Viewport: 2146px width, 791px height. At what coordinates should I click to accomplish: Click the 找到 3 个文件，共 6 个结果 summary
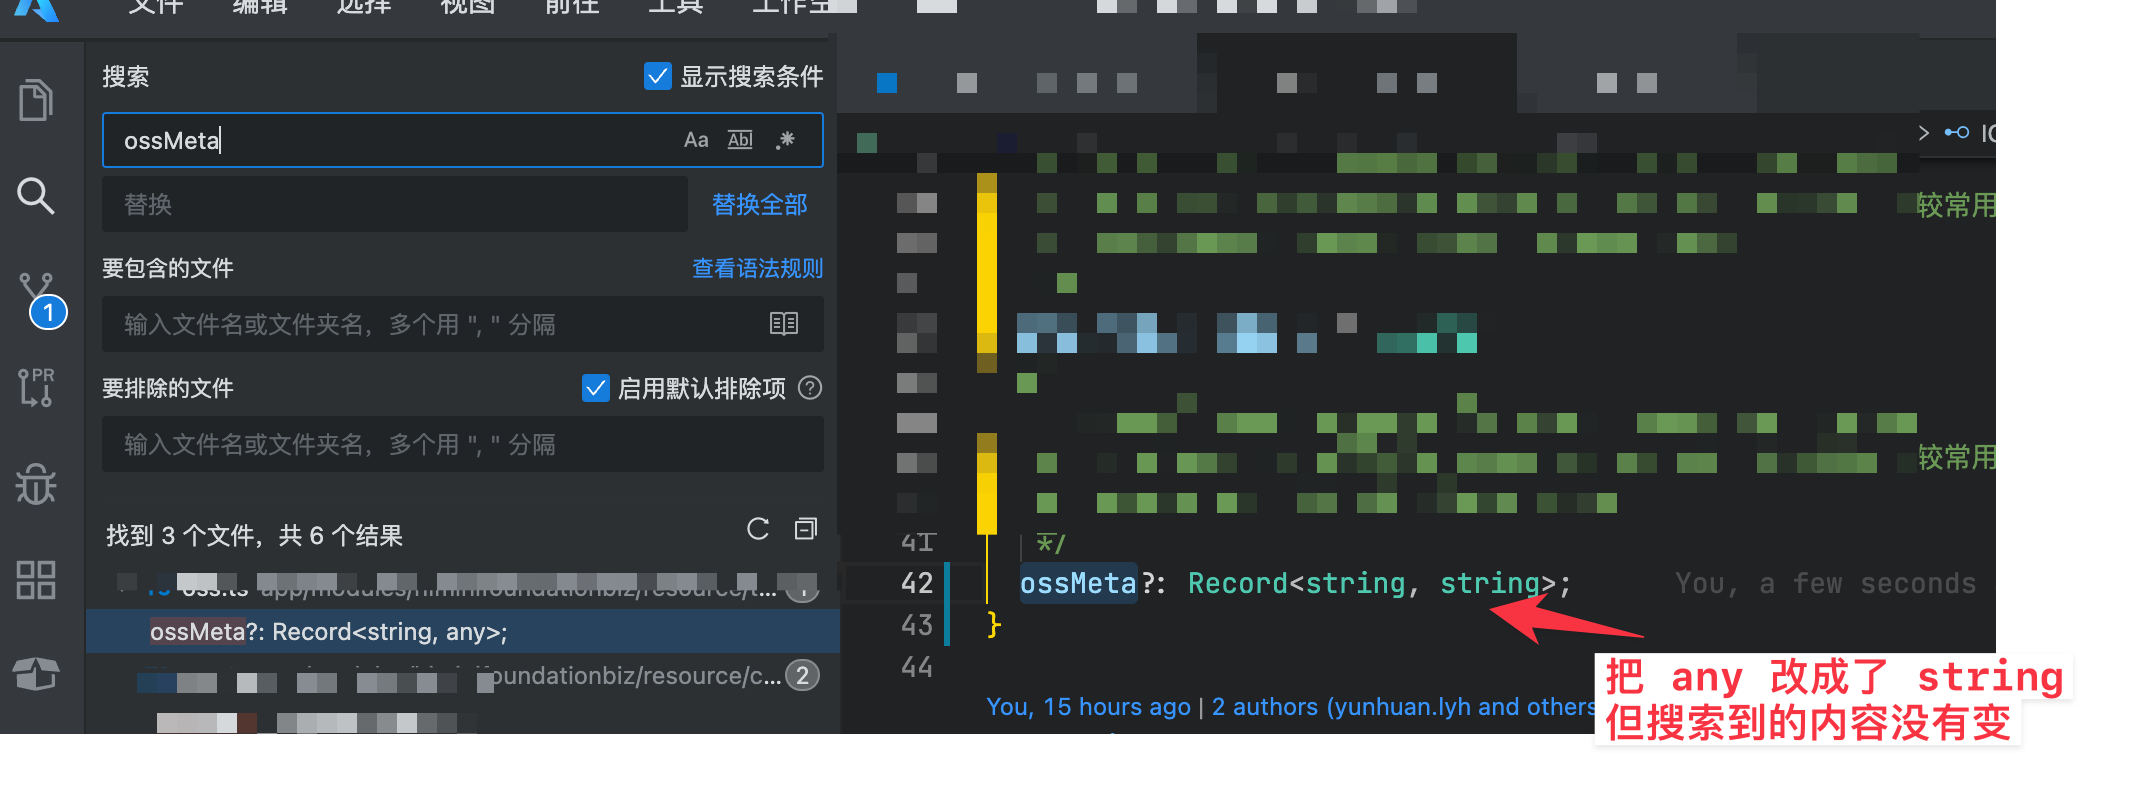pyautogui.click(x=254, y=536)
